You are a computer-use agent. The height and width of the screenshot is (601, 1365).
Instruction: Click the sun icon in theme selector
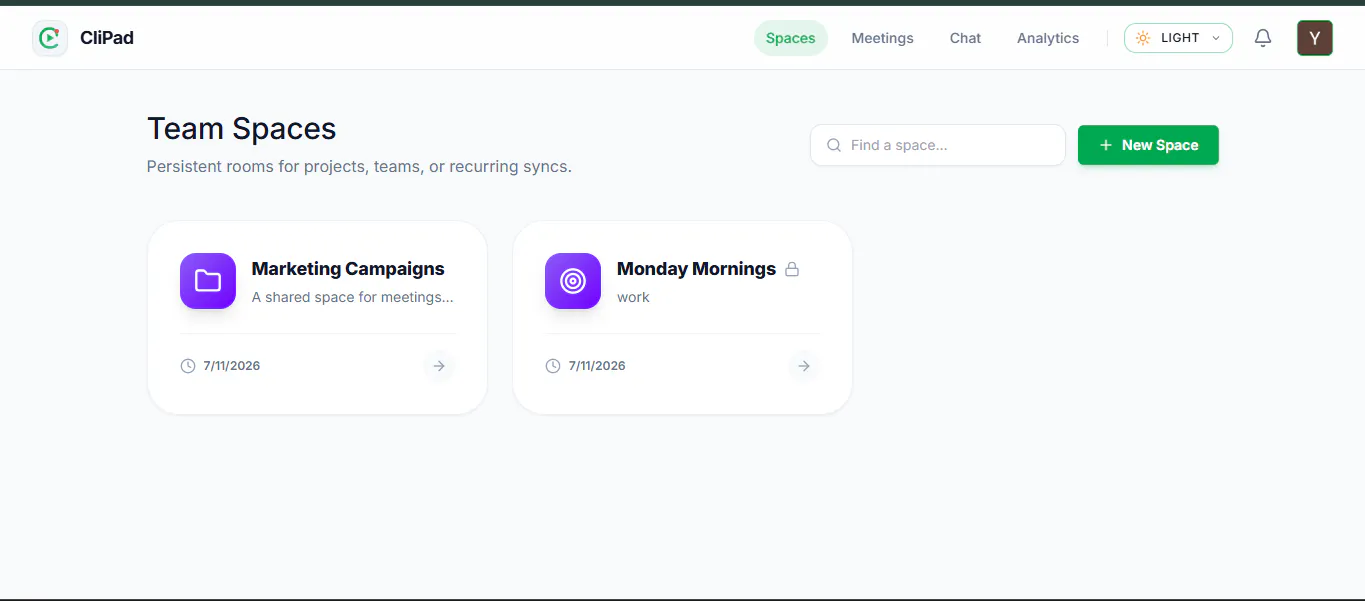coord(1143,38)
